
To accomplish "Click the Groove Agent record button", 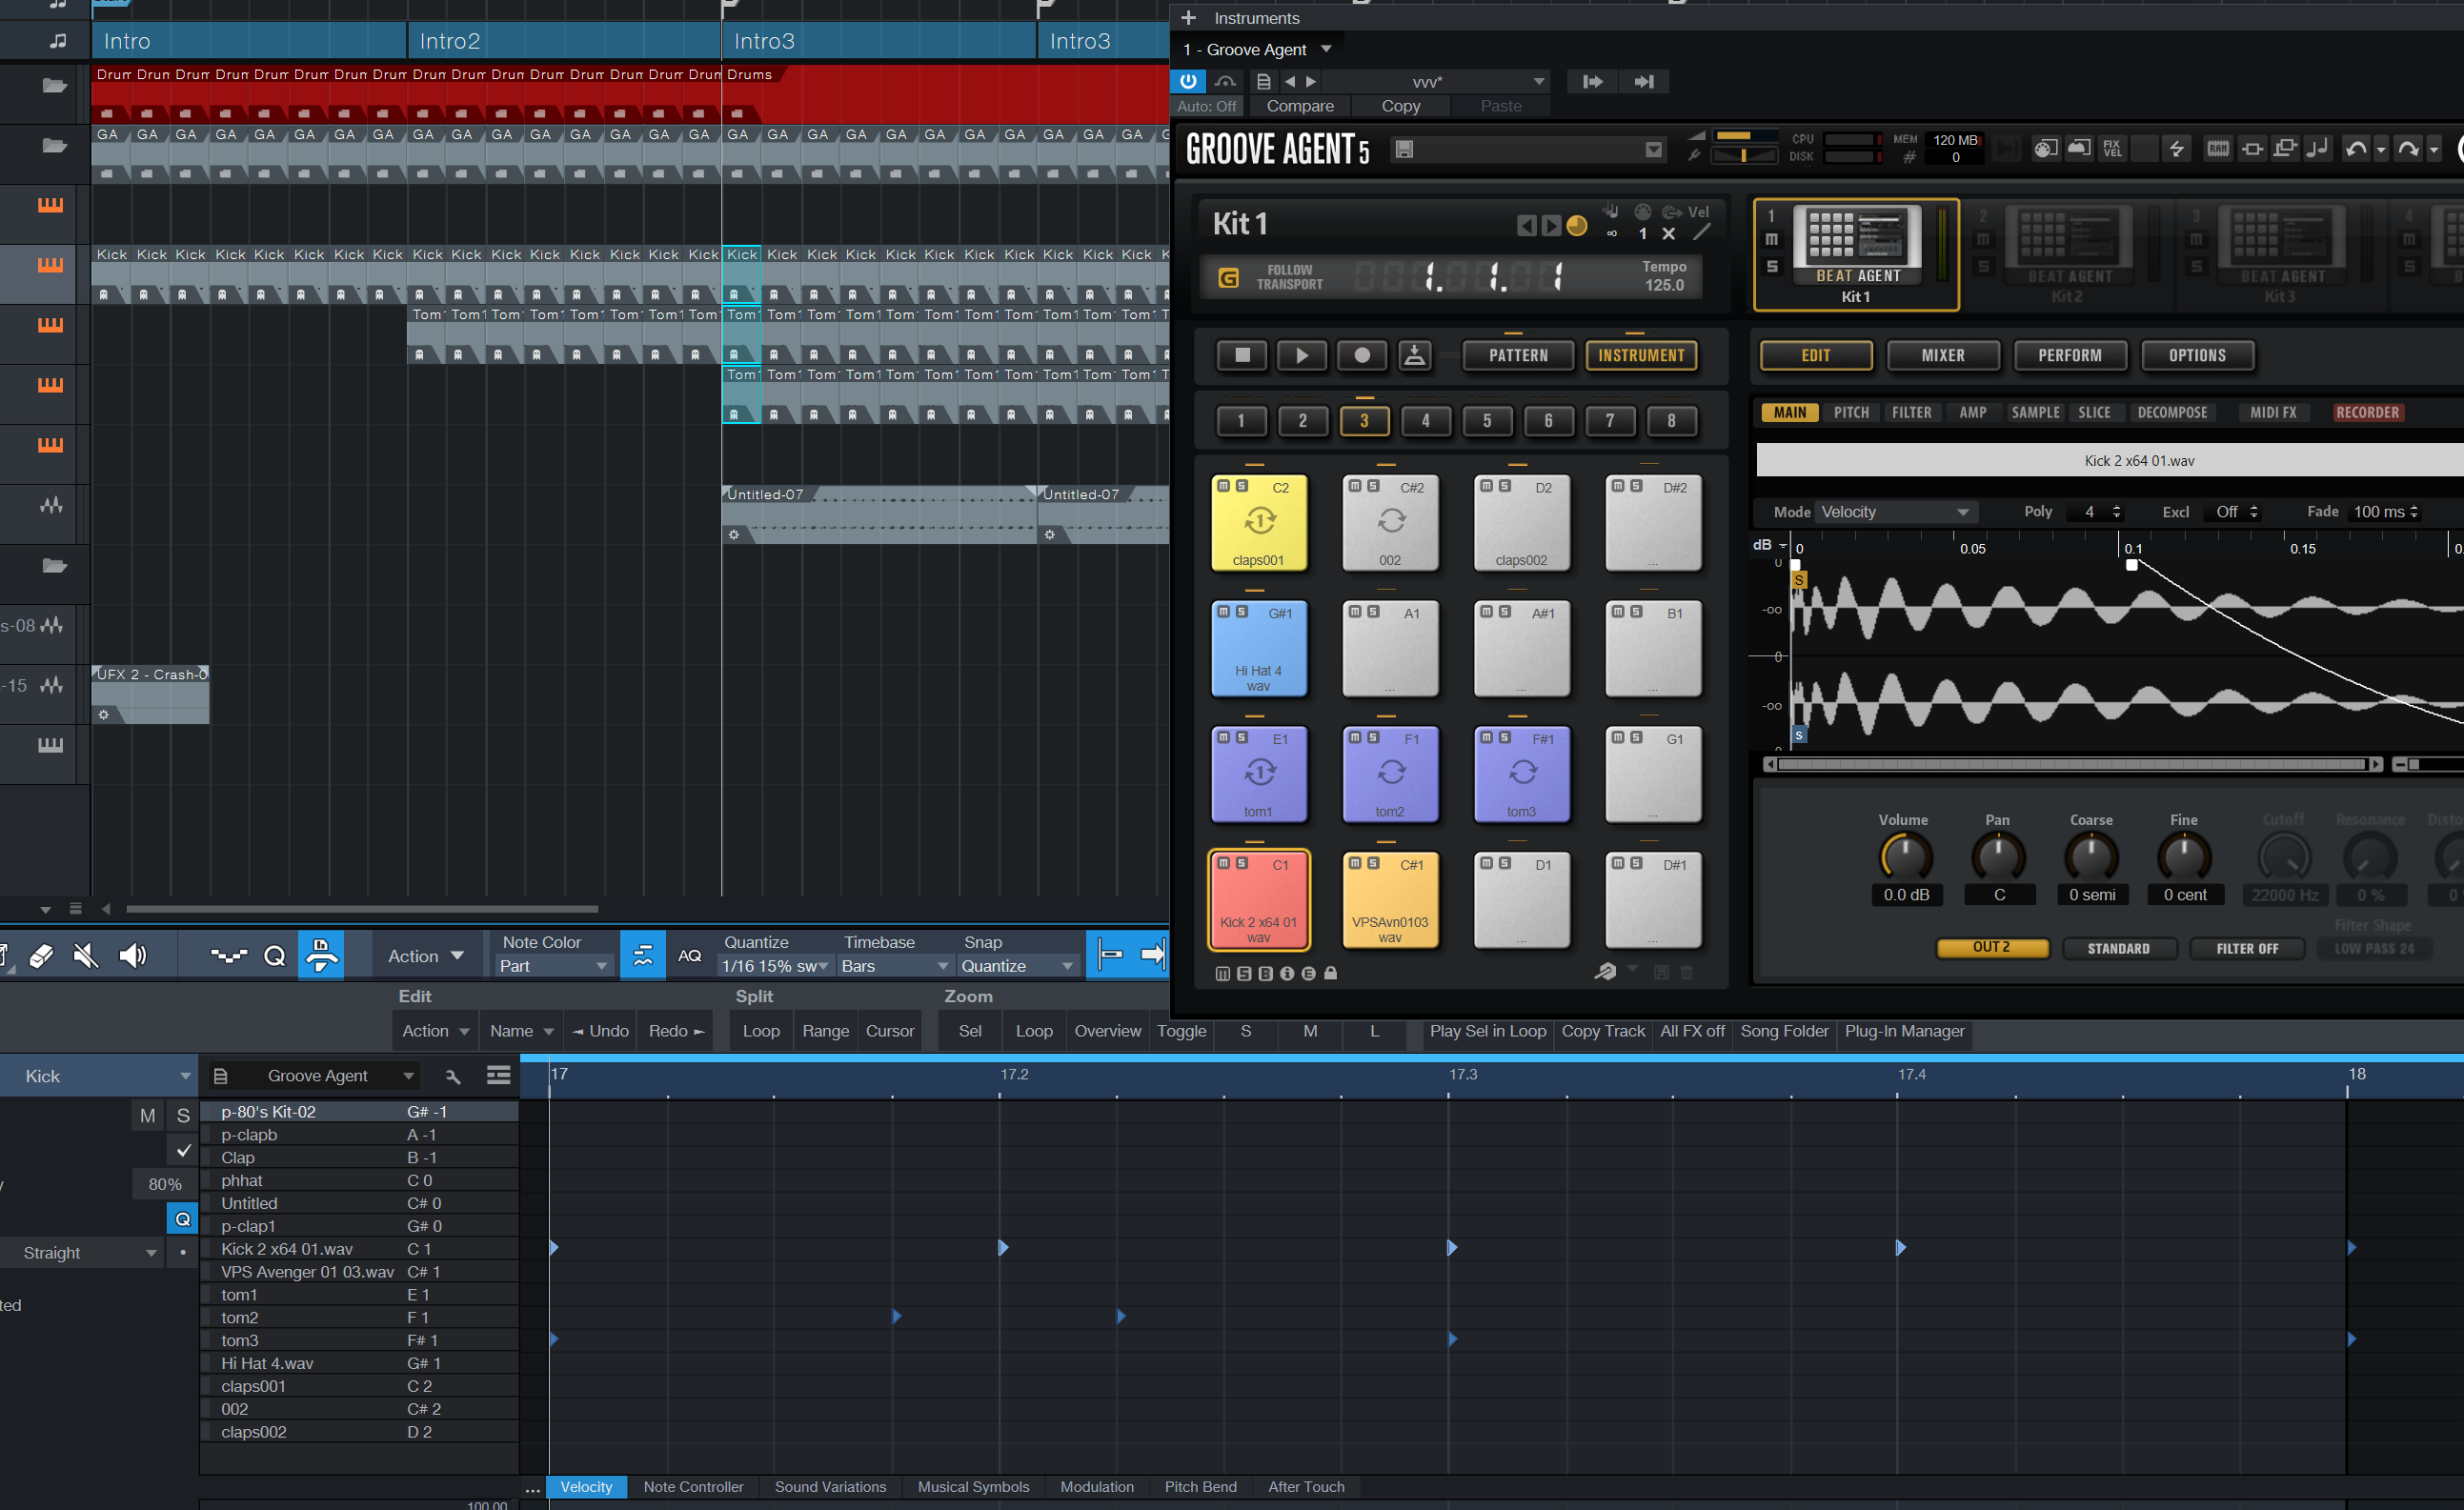I will pyautogui.click(x=1362, y=355).
